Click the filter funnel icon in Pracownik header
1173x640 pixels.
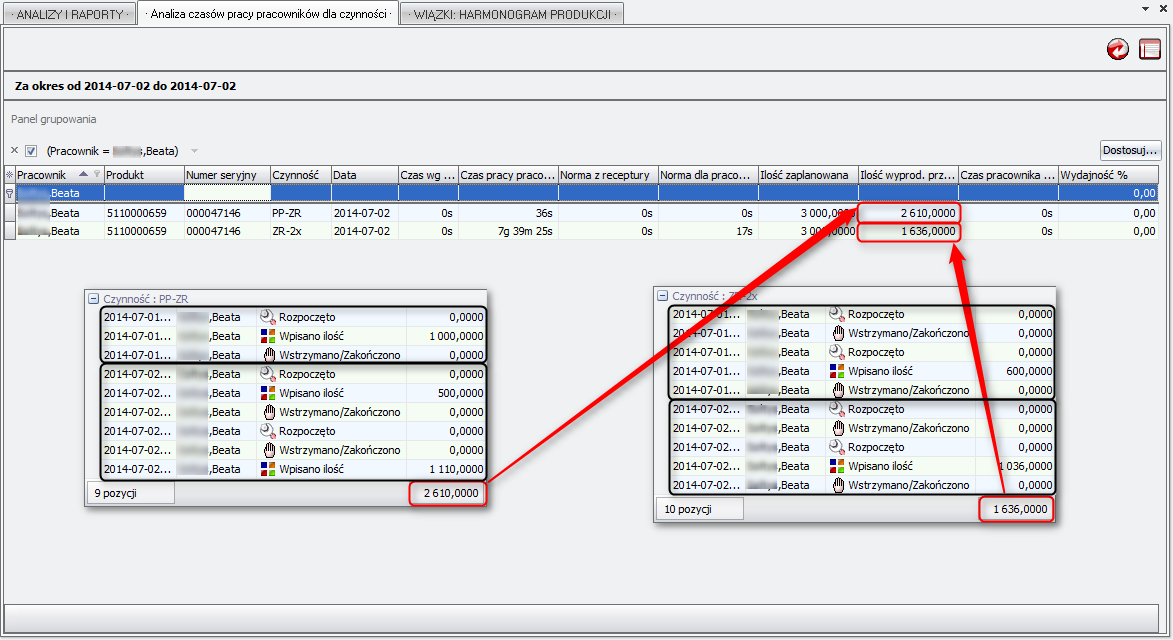97,174
